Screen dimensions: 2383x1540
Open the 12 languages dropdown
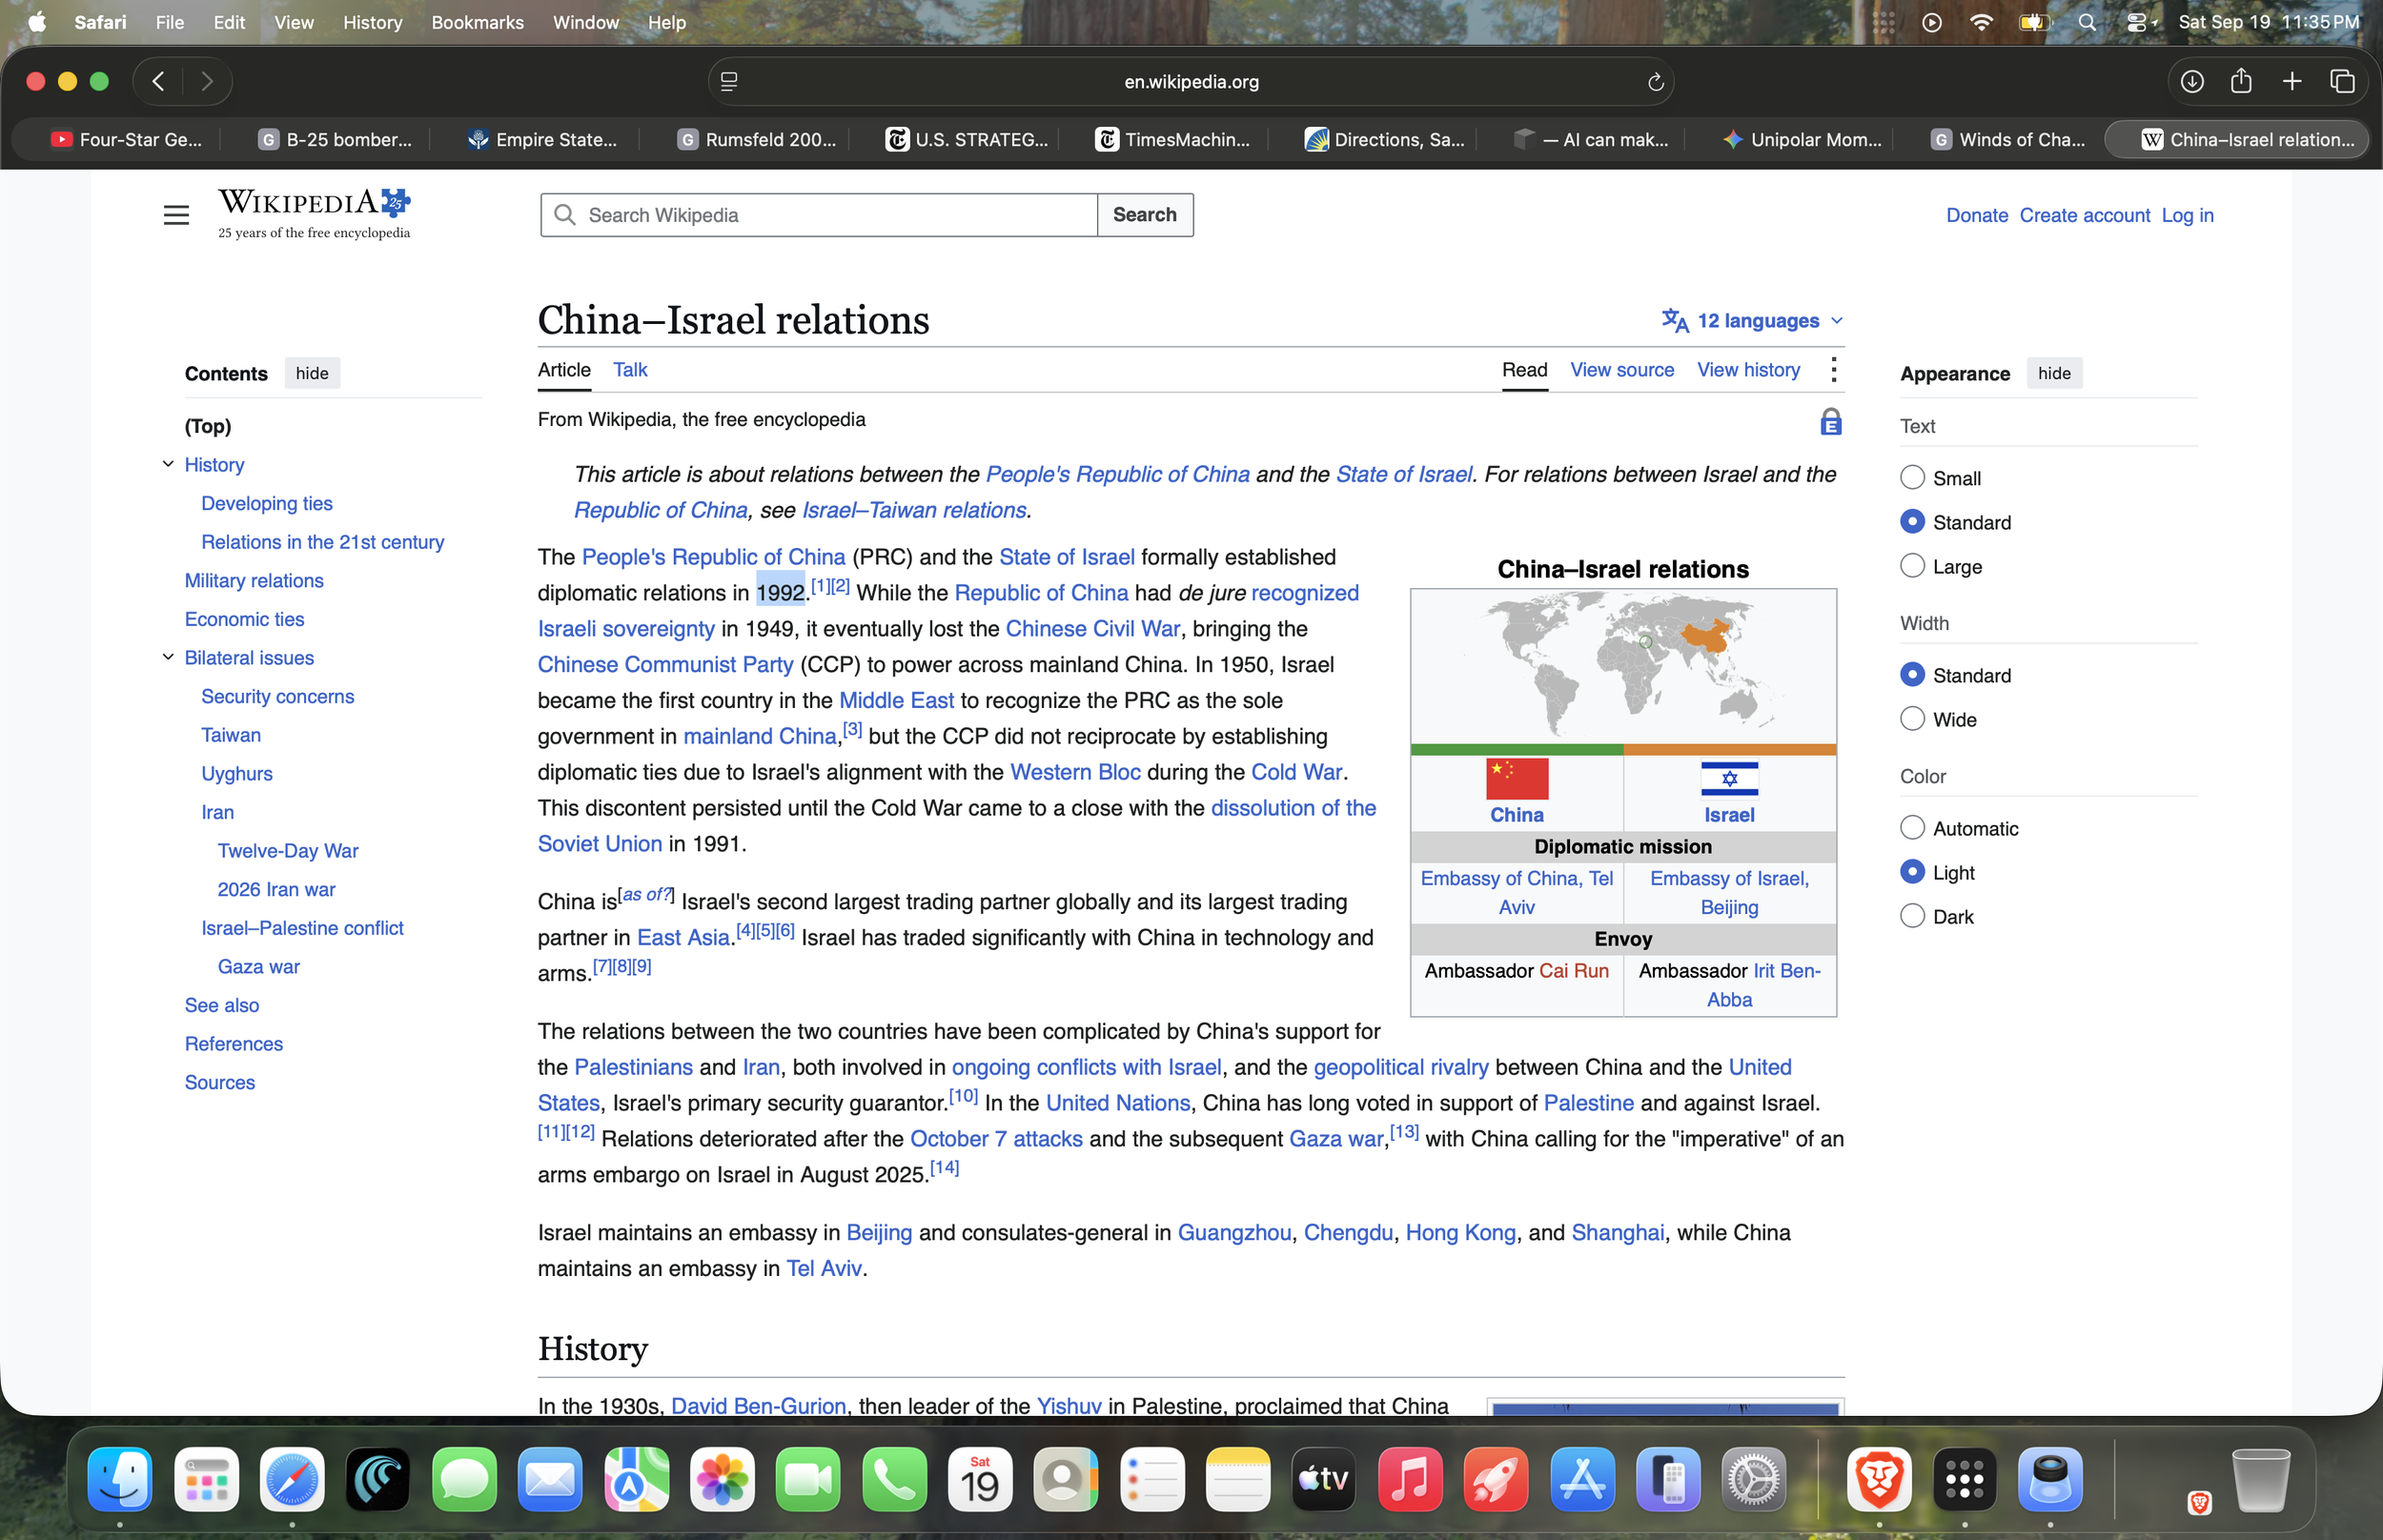click(x=1752, y=321)
